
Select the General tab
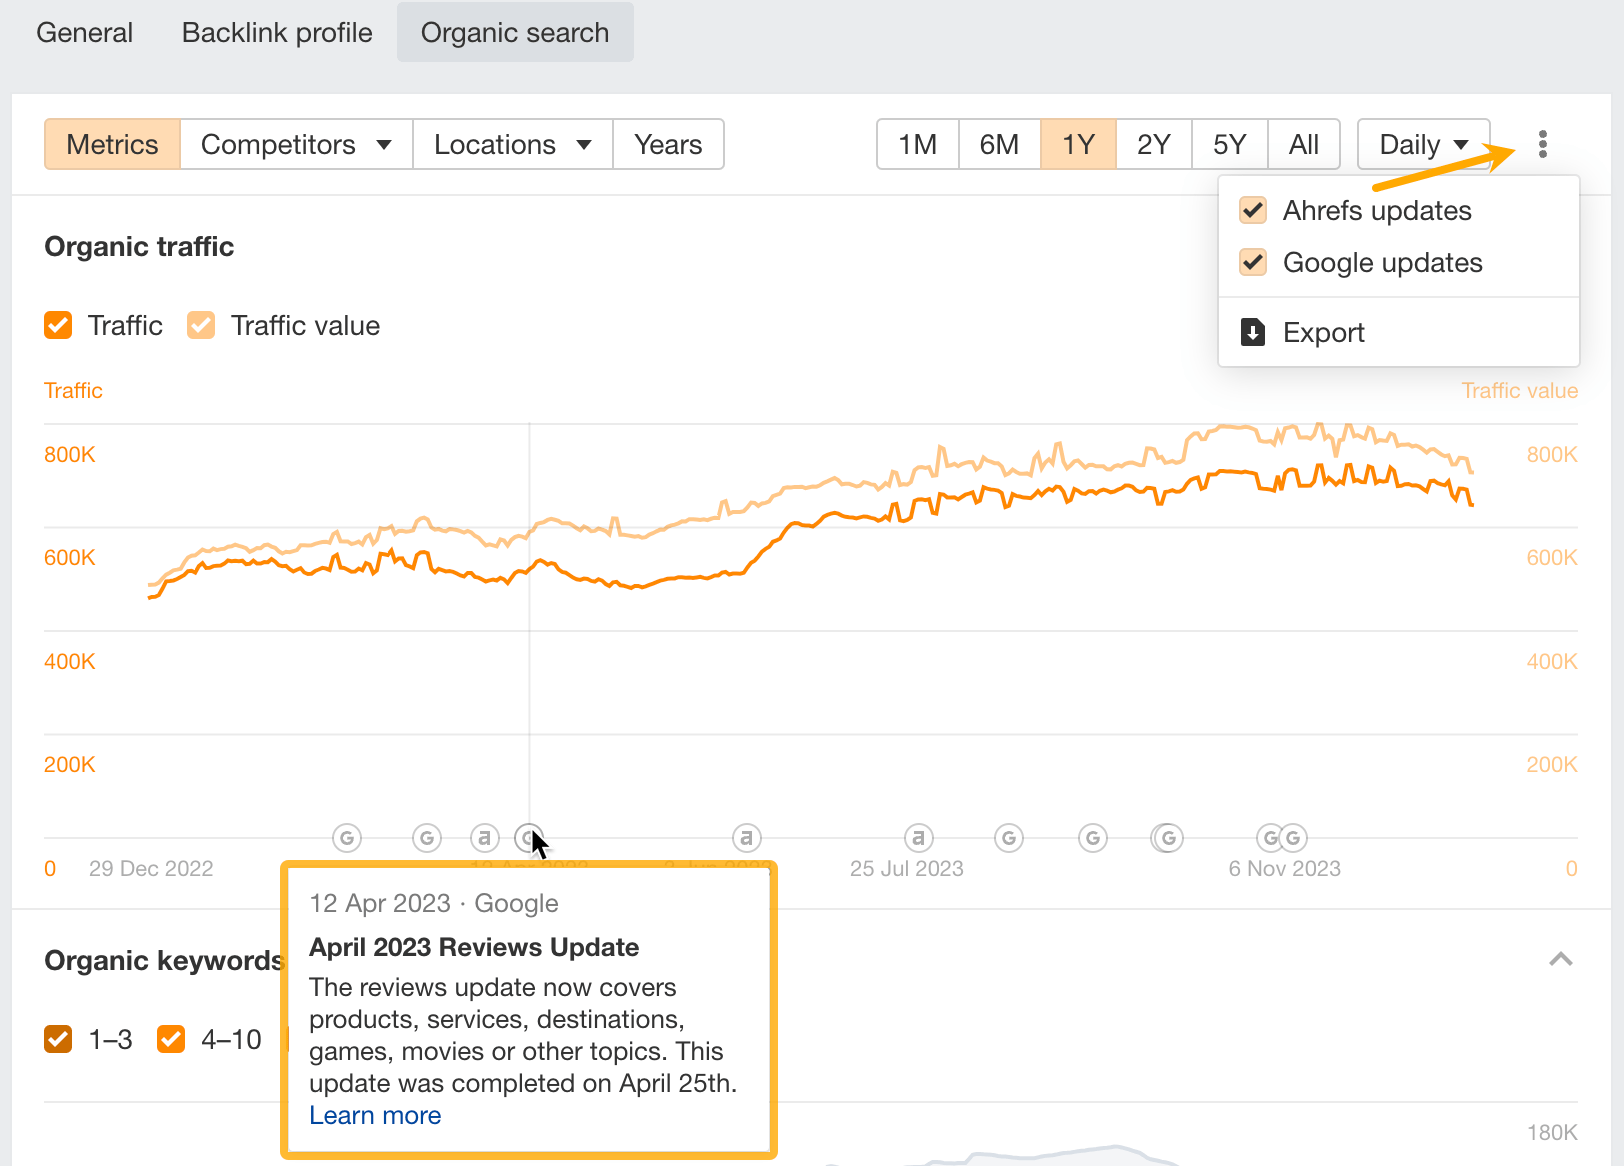tap(84, 33)
